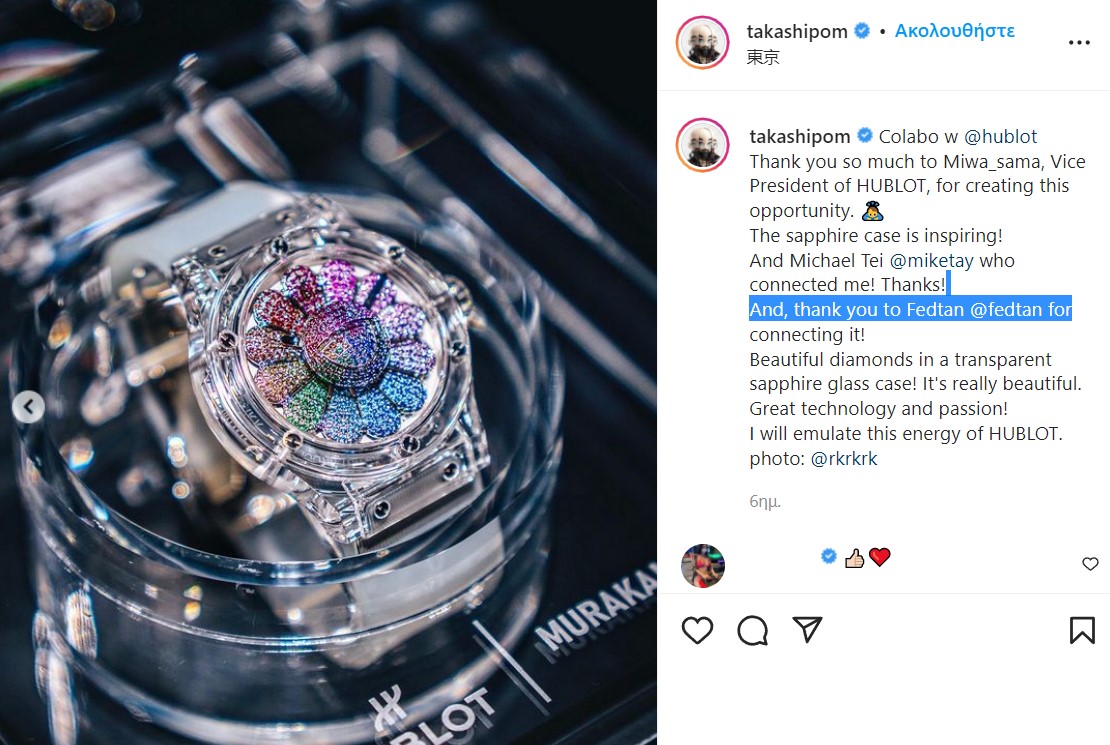Click the takashipom username in the header
The image size is (1110, 745).
(797, 31)
